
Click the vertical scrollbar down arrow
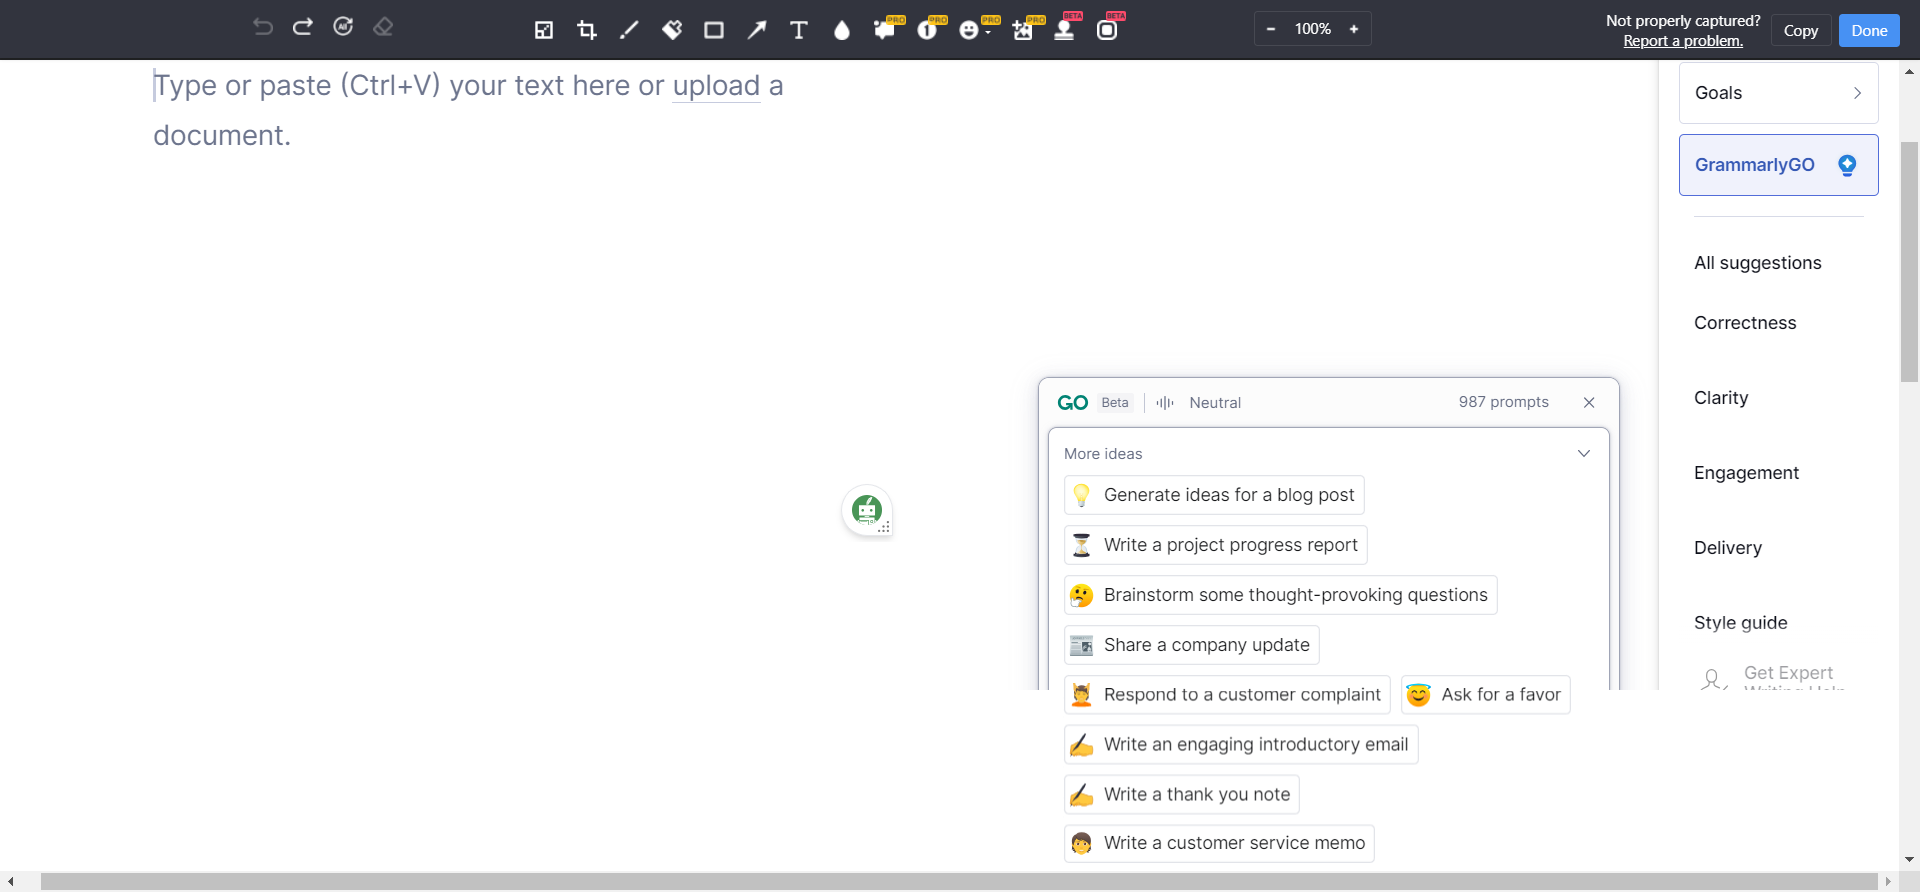[x=1909, y=859]
